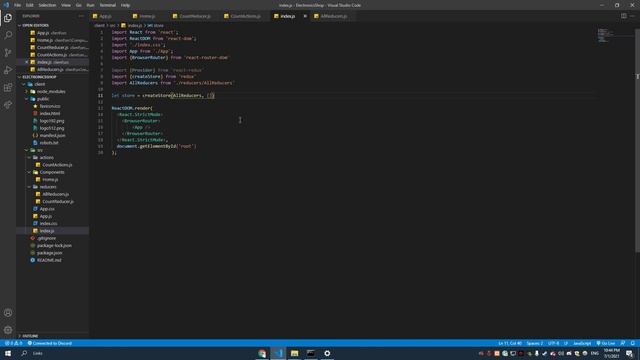
Task: Close the index.js editor tab
Action: point(305,16)
